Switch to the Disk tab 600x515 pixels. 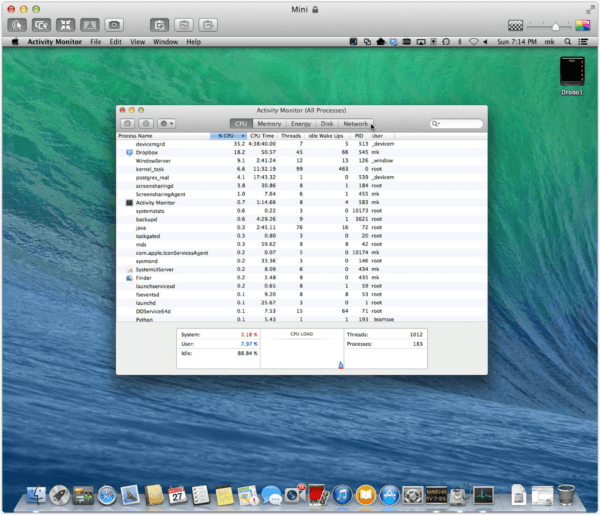[x=327, y=124]
